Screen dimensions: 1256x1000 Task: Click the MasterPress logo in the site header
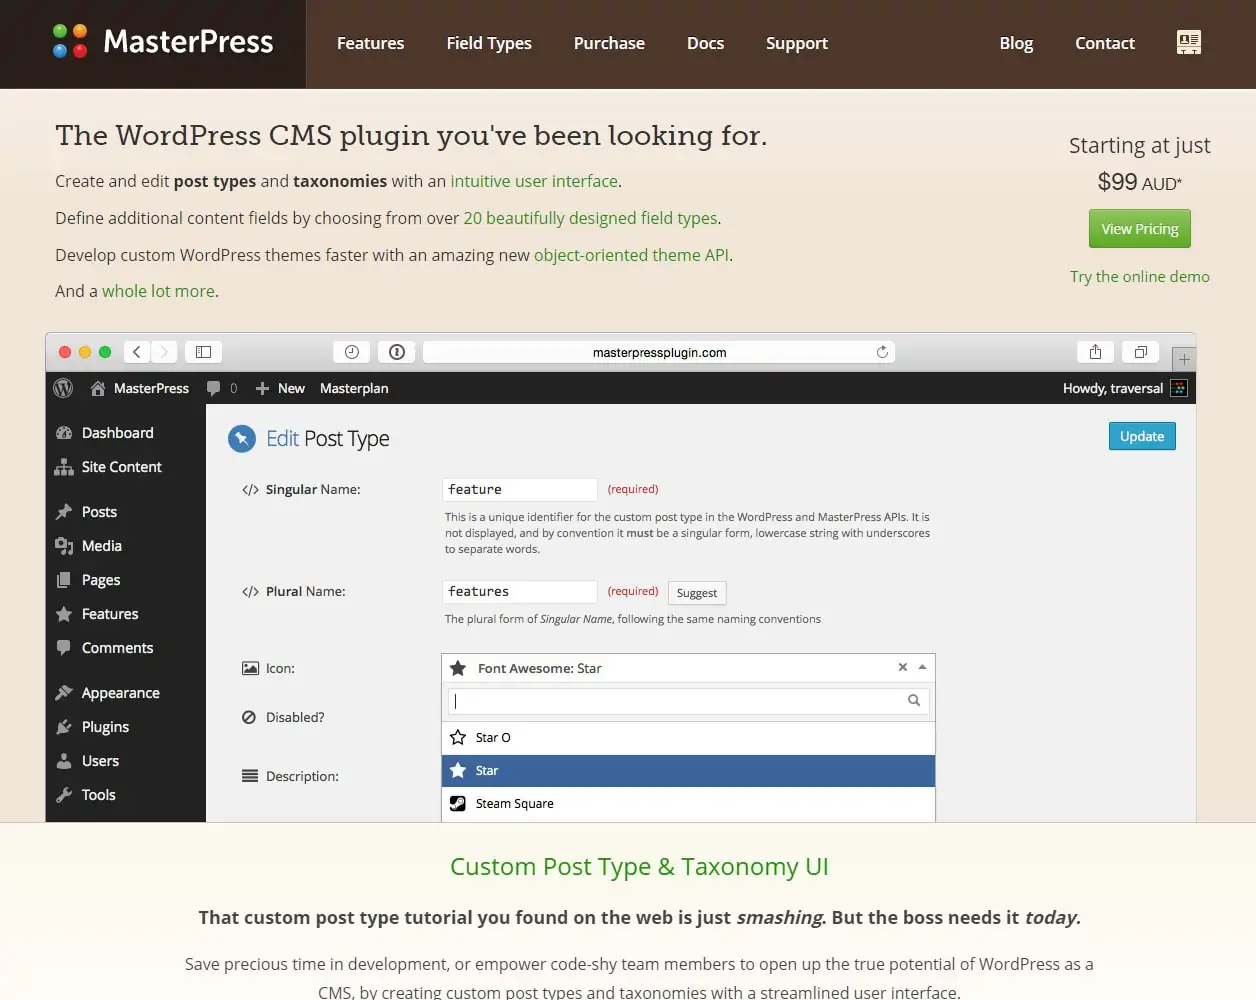click(162, 42)
